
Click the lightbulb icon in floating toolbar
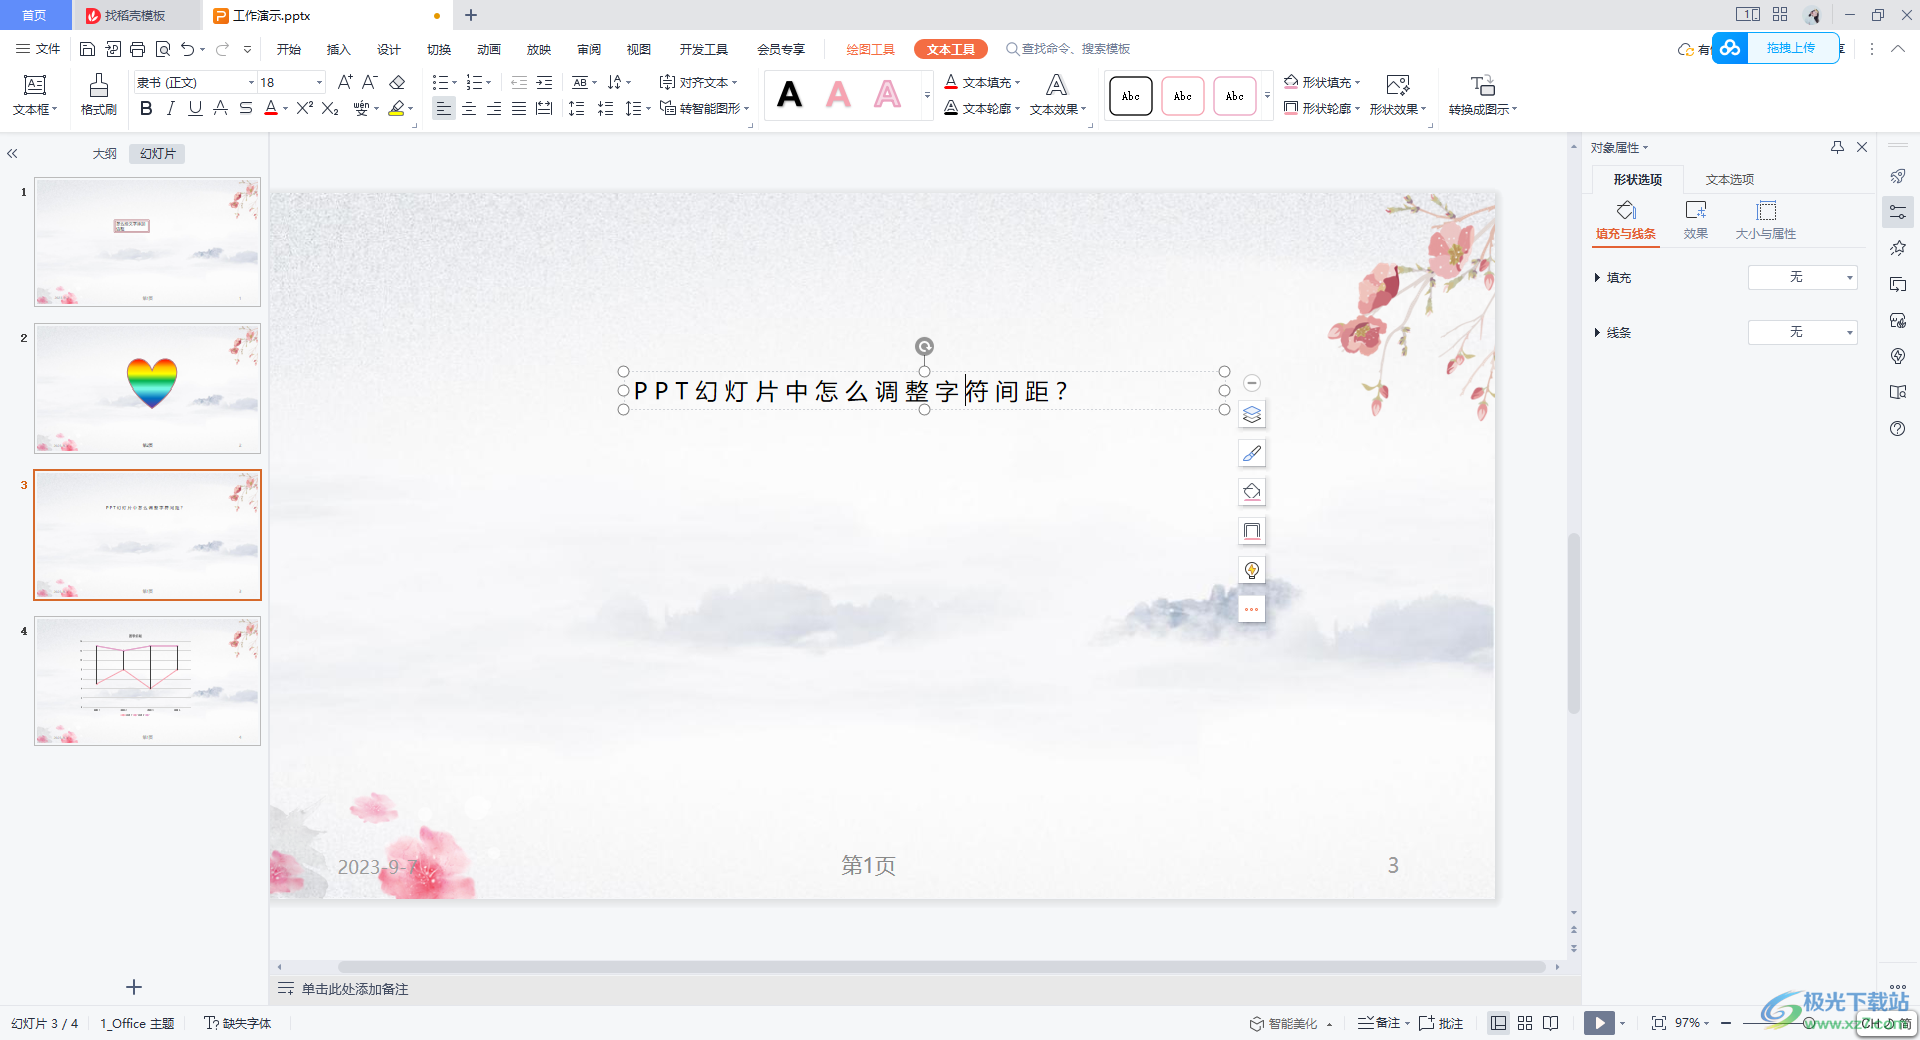tap(1252, 570)
